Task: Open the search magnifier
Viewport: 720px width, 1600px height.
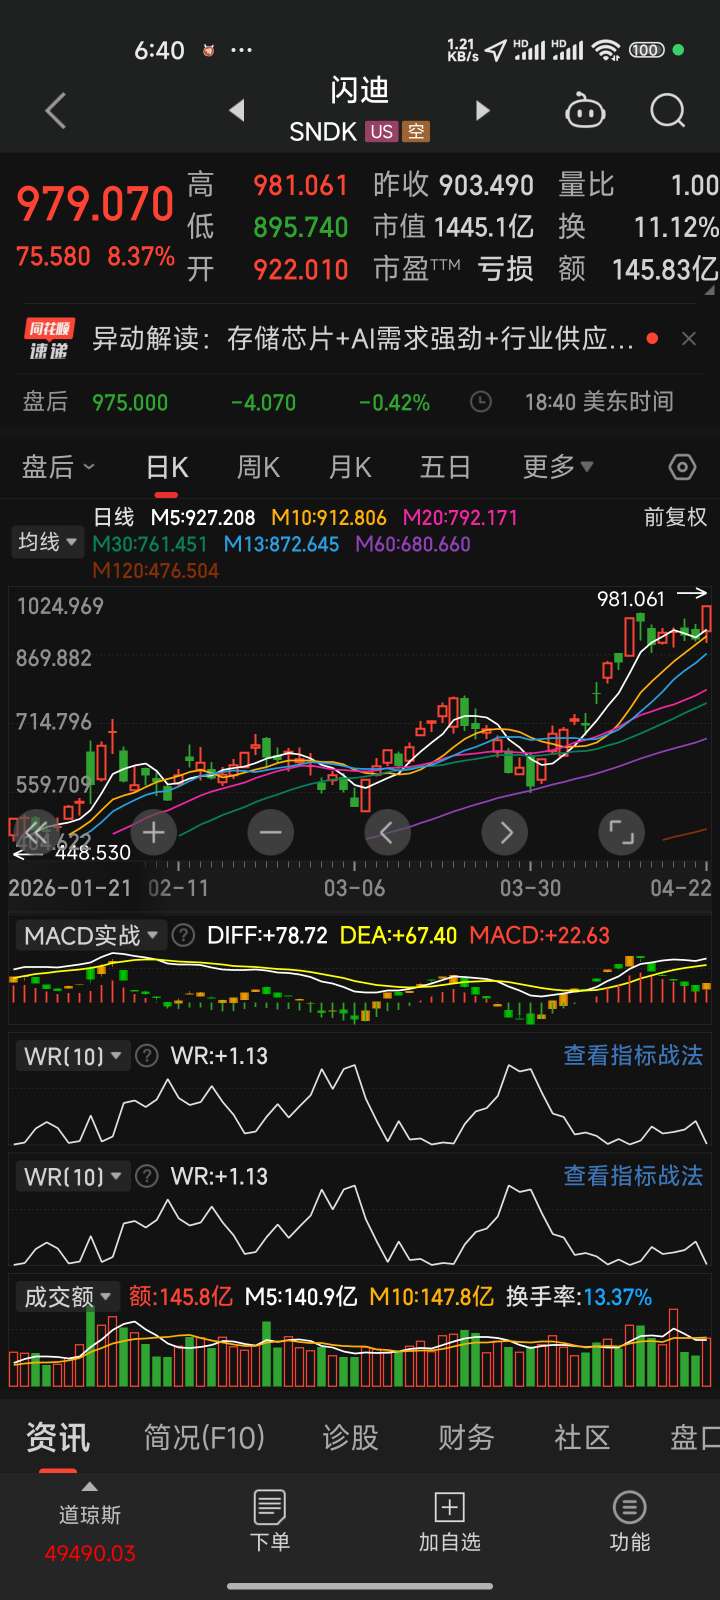Action: click(667, 110)
